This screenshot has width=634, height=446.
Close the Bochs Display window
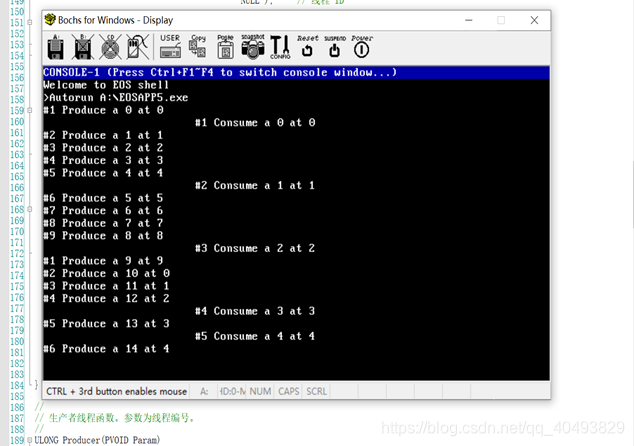tap(535, 20)
